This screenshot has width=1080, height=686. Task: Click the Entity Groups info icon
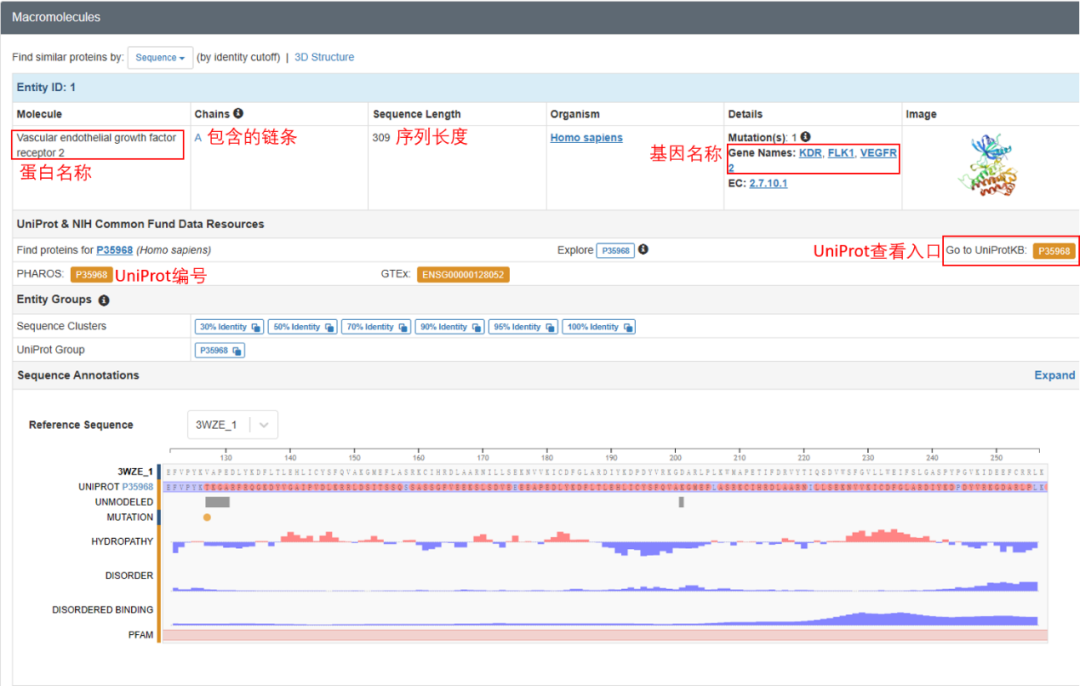coord(104,300)
